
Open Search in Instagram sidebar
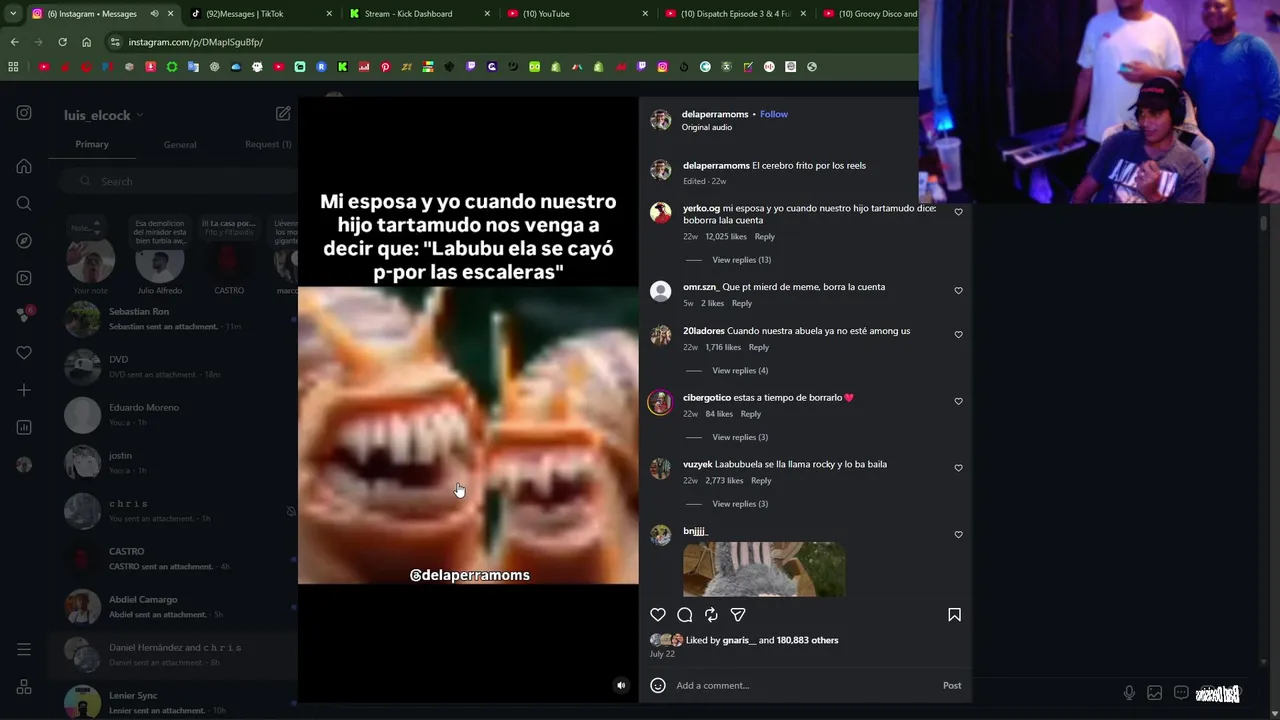24,204
